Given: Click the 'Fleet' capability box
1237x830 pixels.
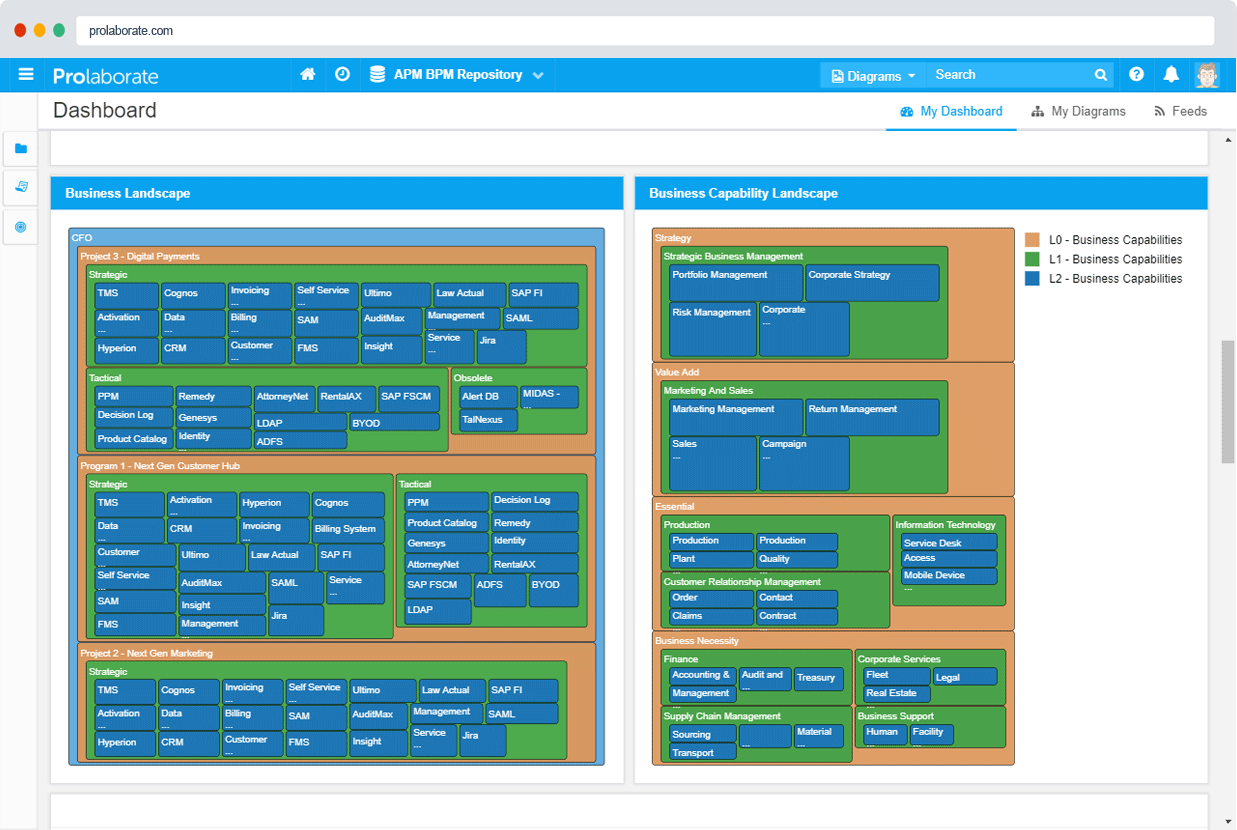Looking at the screenshot, I should tap(896, 676).
